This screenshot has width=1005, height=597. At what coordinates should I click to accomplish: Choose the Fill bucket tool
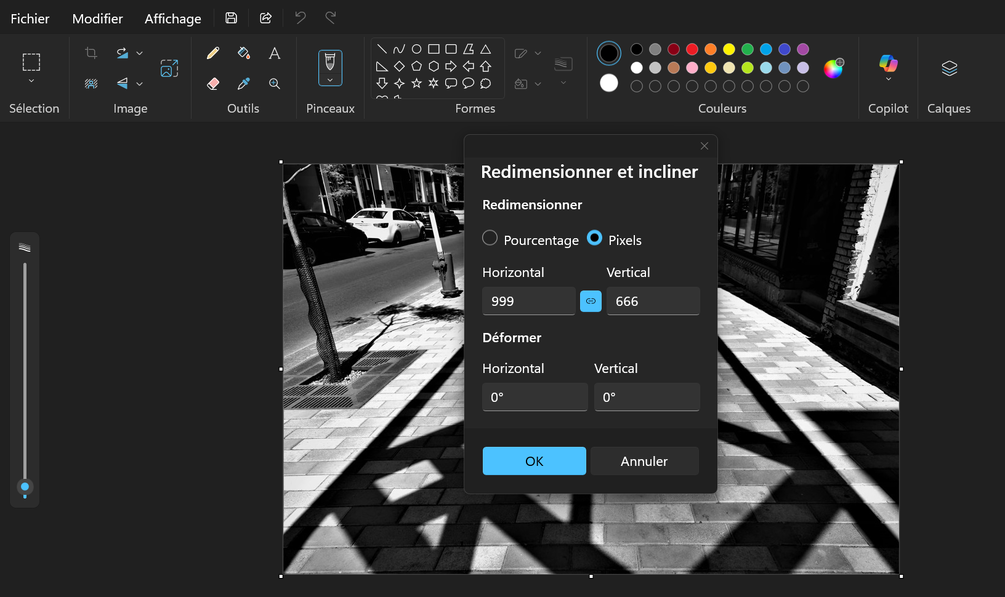pos(244,53)
